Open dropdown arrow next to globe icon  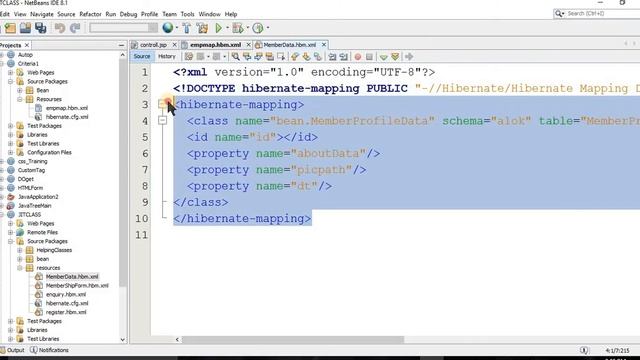click(x=177, y=28)
